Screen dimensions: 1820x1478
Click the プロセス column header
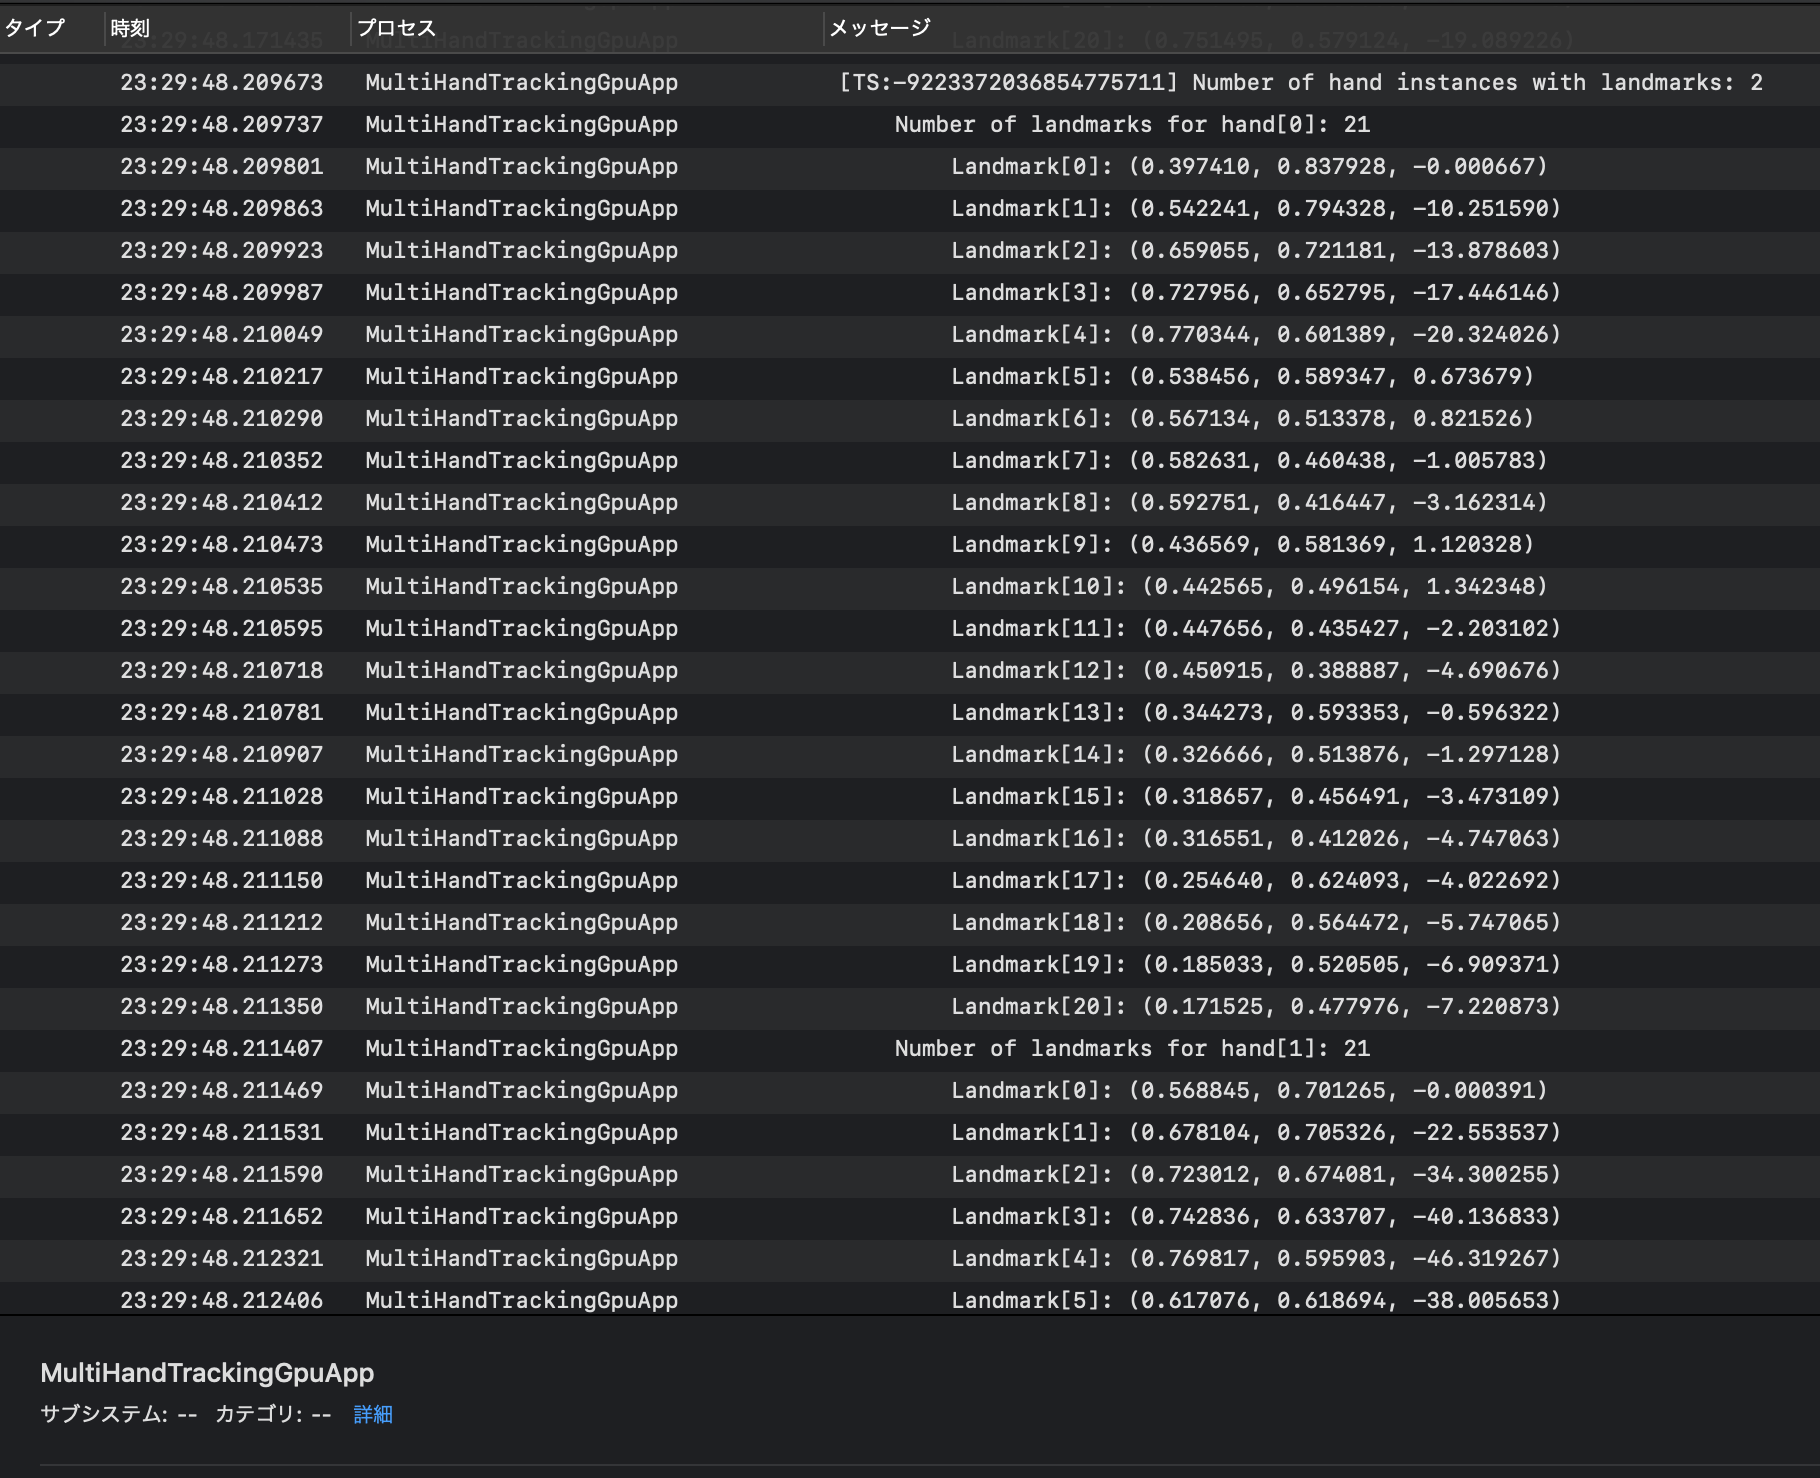(397, 28)
